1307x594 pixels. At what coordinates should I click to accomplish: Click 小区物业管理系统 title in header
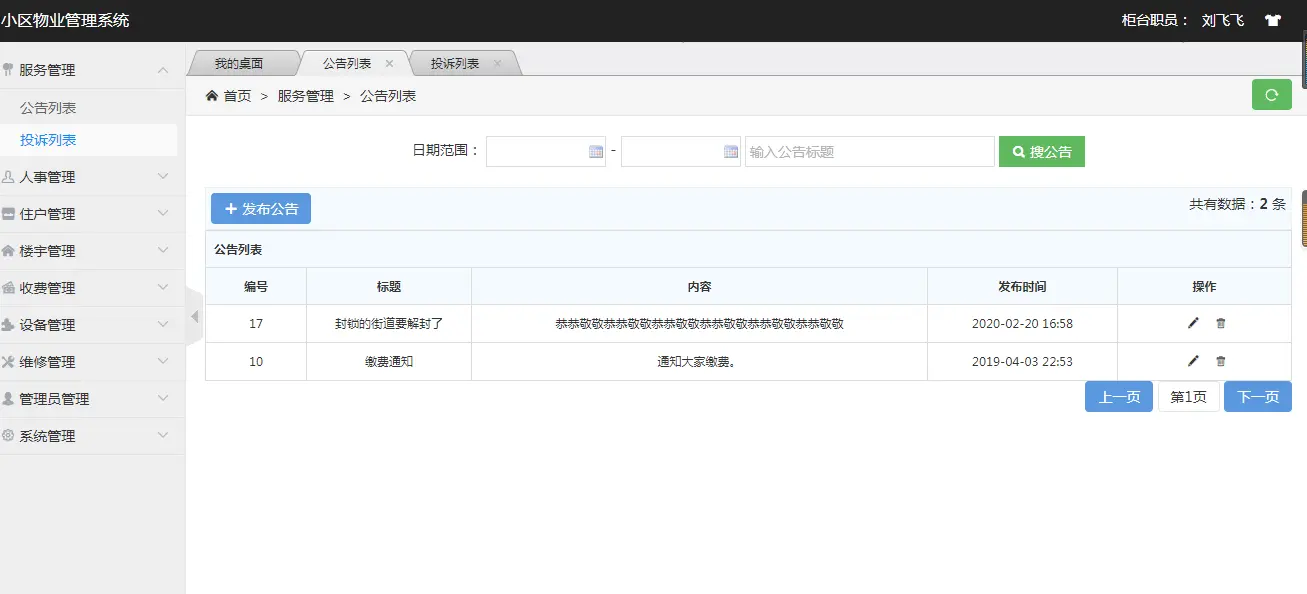coord(65,20)
